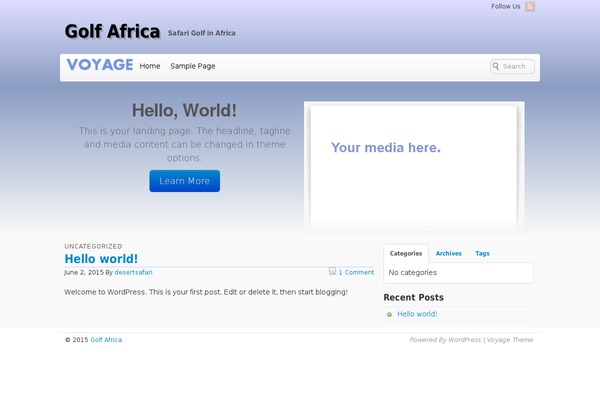Image resolution: width=600 pixels, height=400 pixels.
Task: Open the Home menu item
Action: coord(150,66)
